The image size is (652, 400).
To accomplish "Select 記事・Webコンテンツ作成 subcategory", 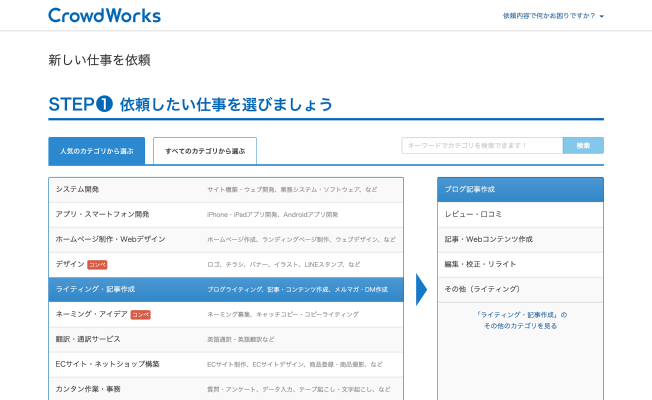I will (520, 239).
